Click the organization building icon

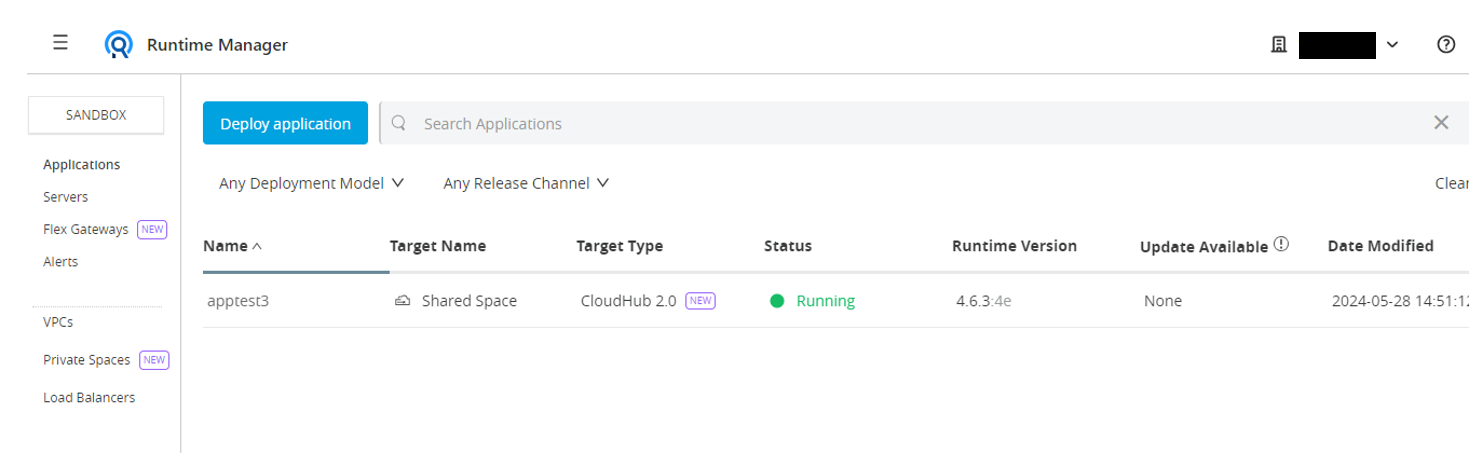(1278, 45)
